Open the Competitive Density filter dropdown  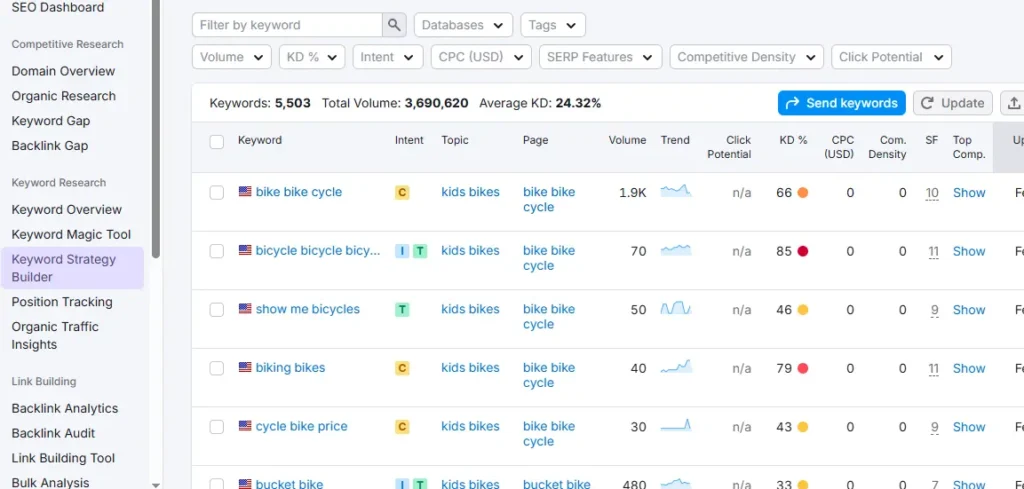(x=746, y=57)
